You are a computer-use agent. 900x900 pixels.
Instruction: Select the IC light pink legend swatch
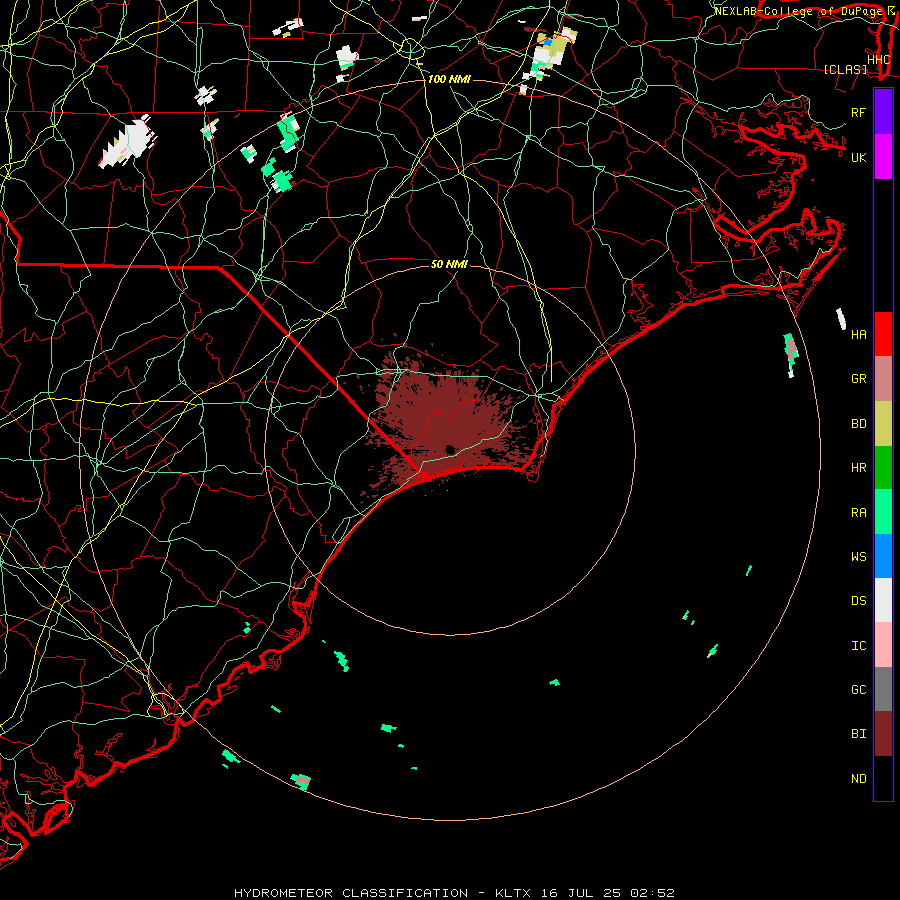pyautogui.click(x=883, y=645)
